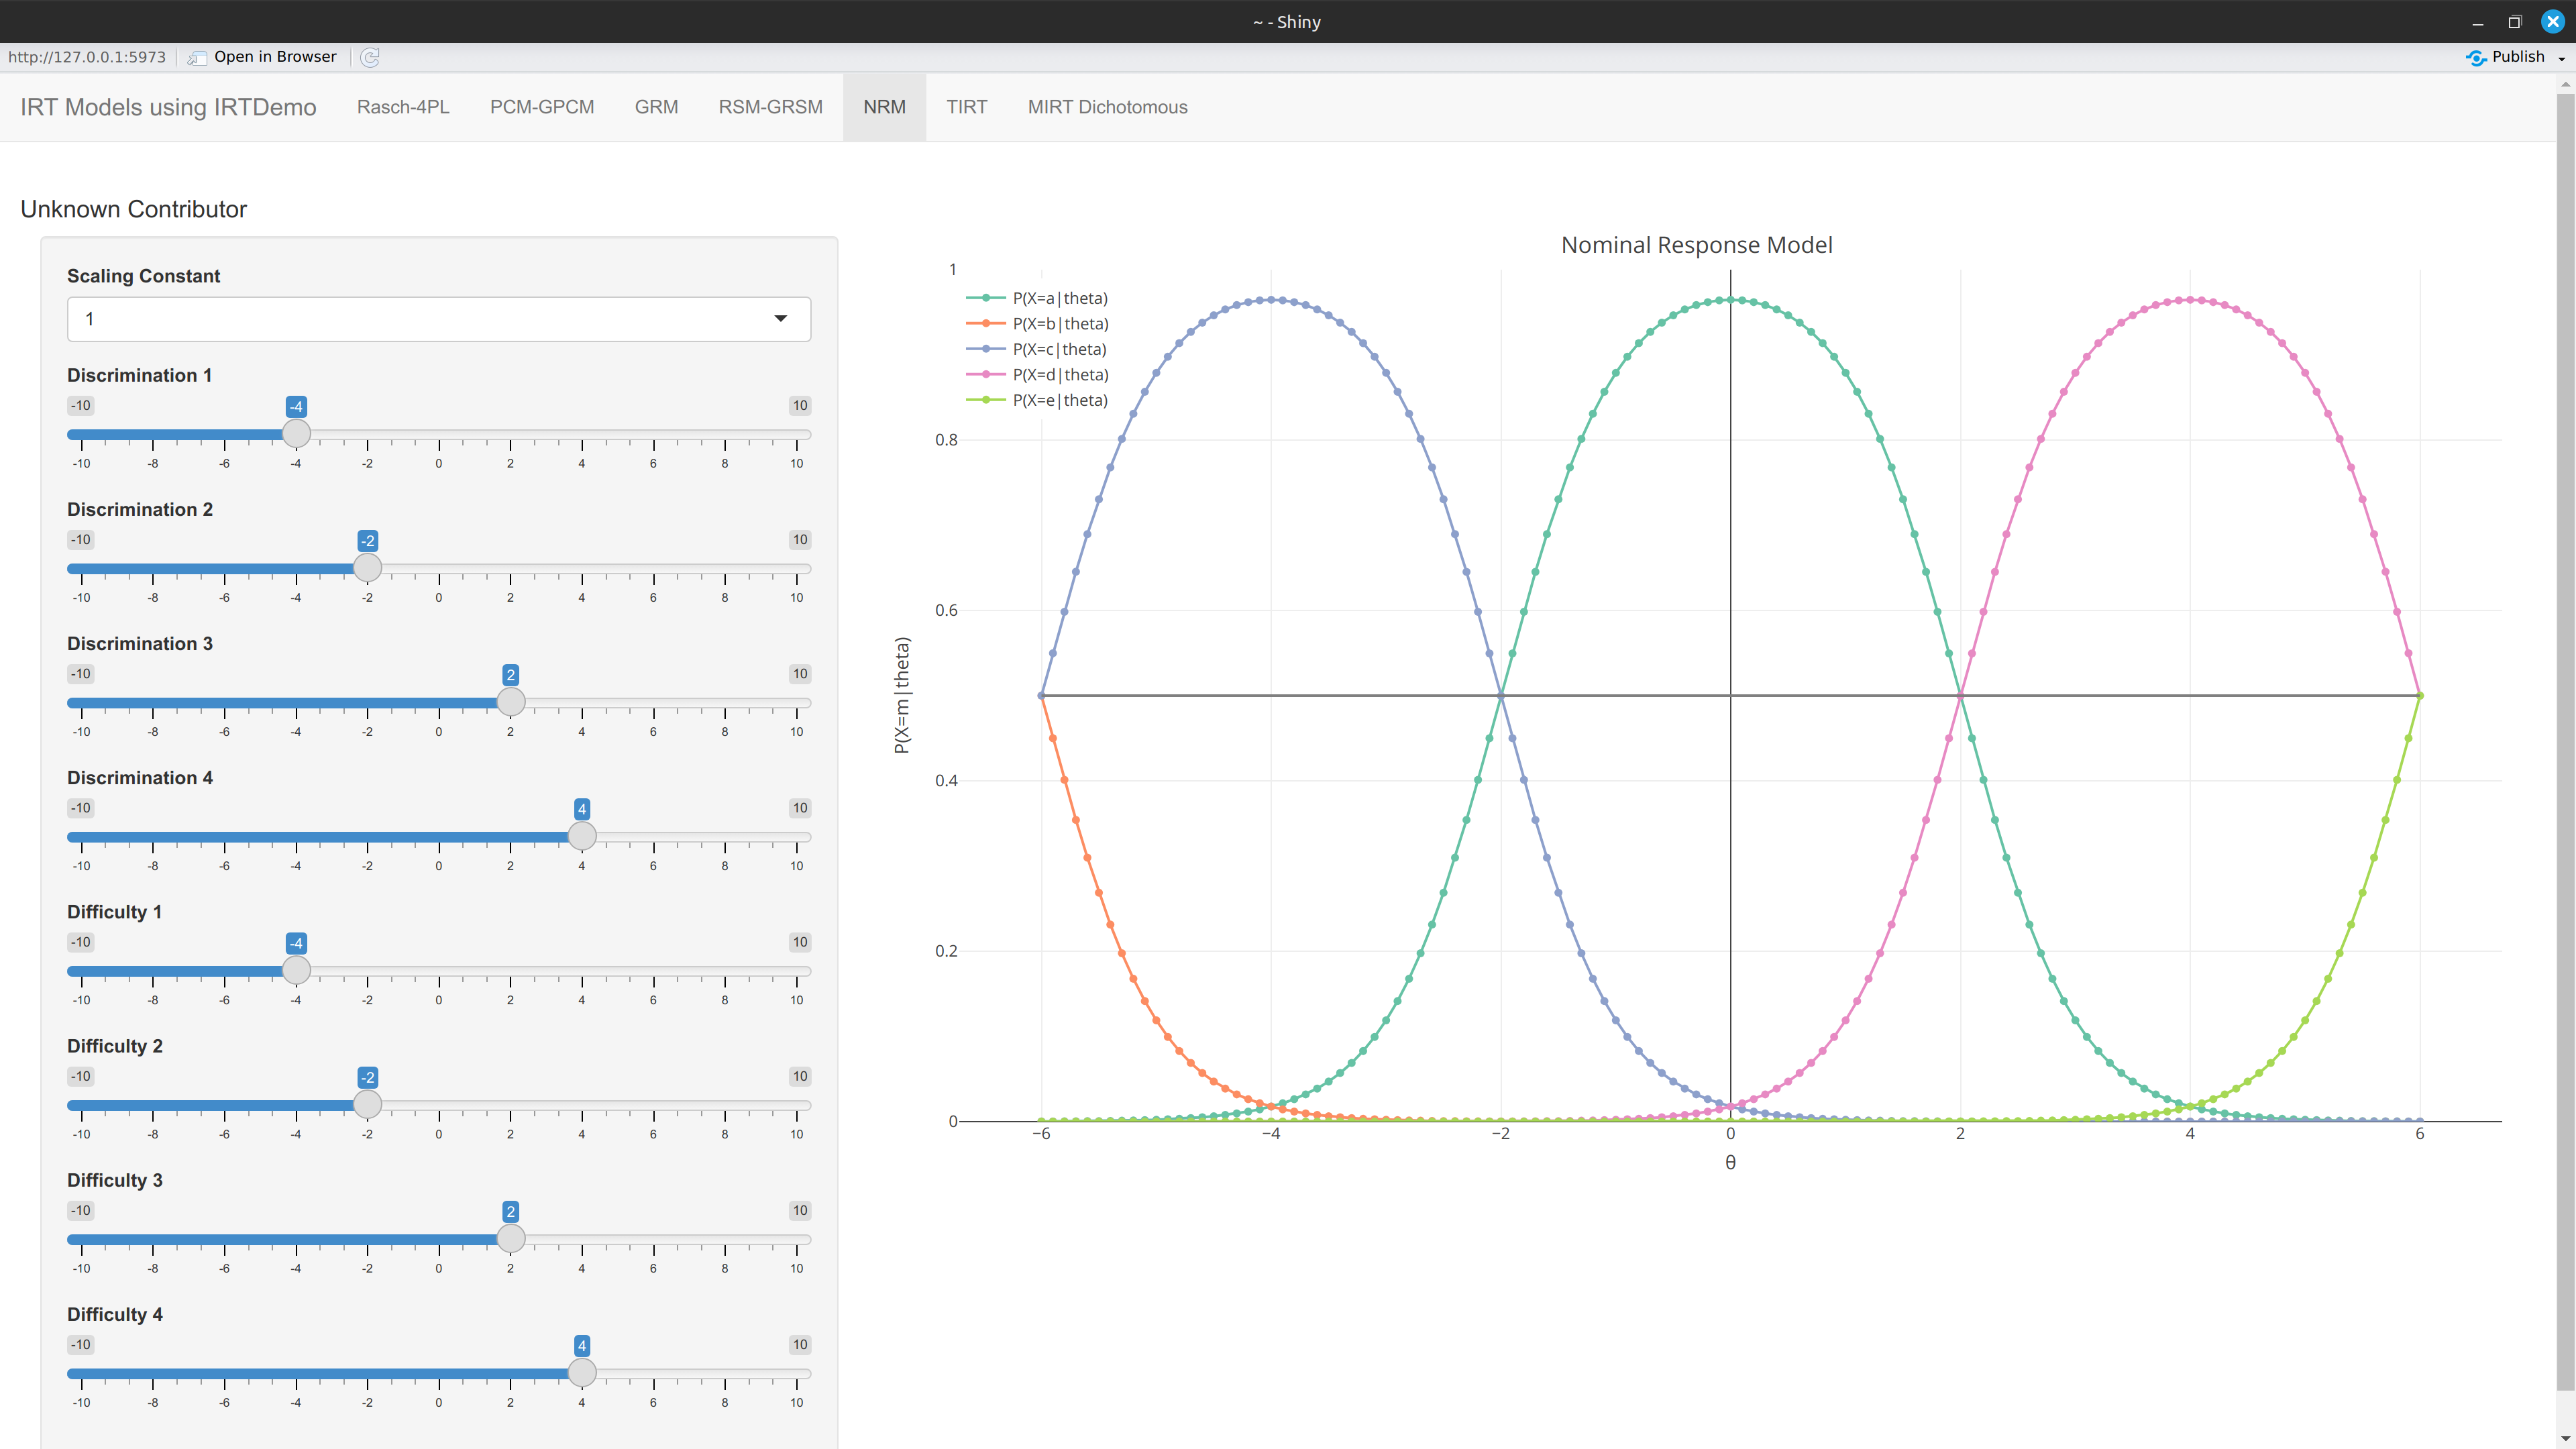Toggle P(X=c|theta) legend trace

pos(1037,349)
